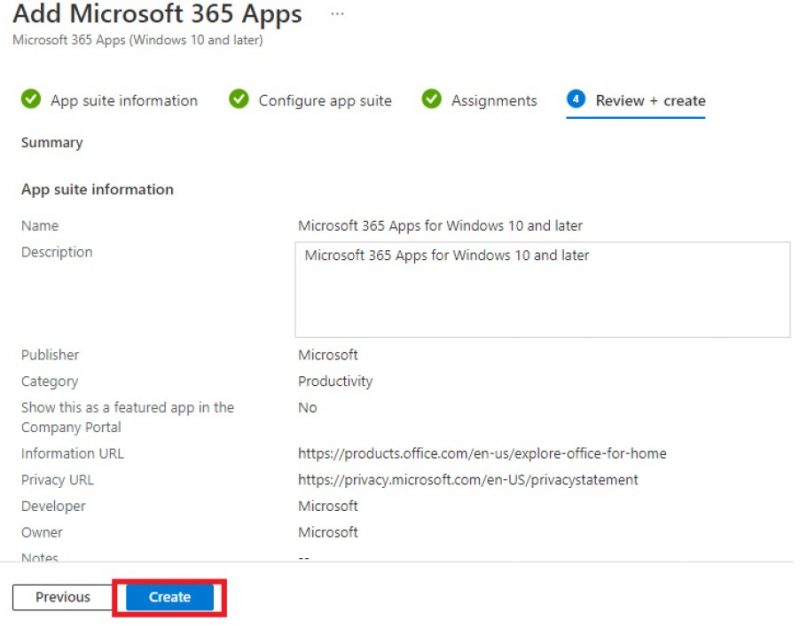The height and width of the screenshot is (629, 800).
Task: Open the Privacy URL privacystatement link
Action: (x=468, y=480)
